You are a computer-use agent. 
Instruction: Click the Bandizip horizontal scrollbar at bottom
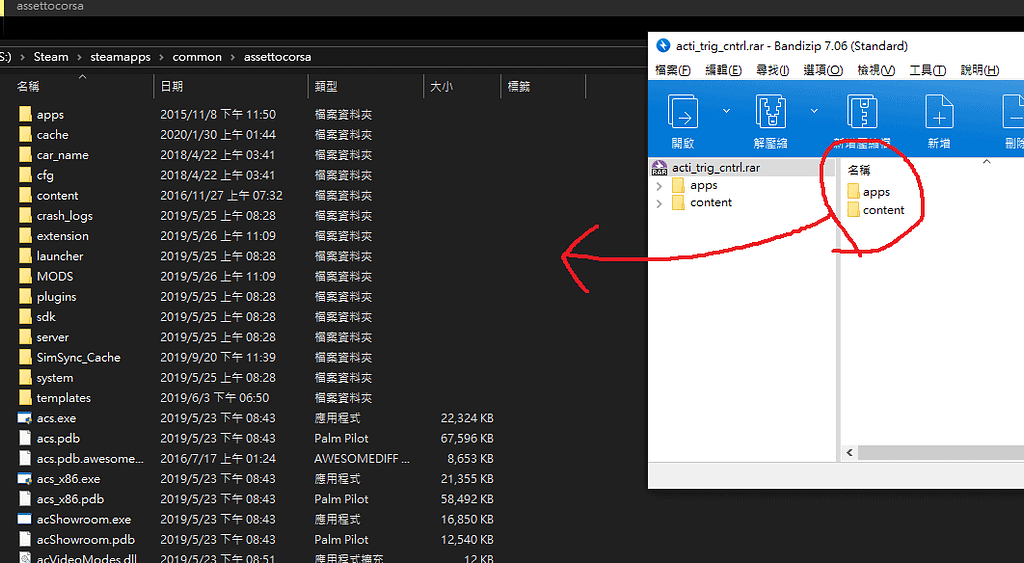tap(930, 454)
